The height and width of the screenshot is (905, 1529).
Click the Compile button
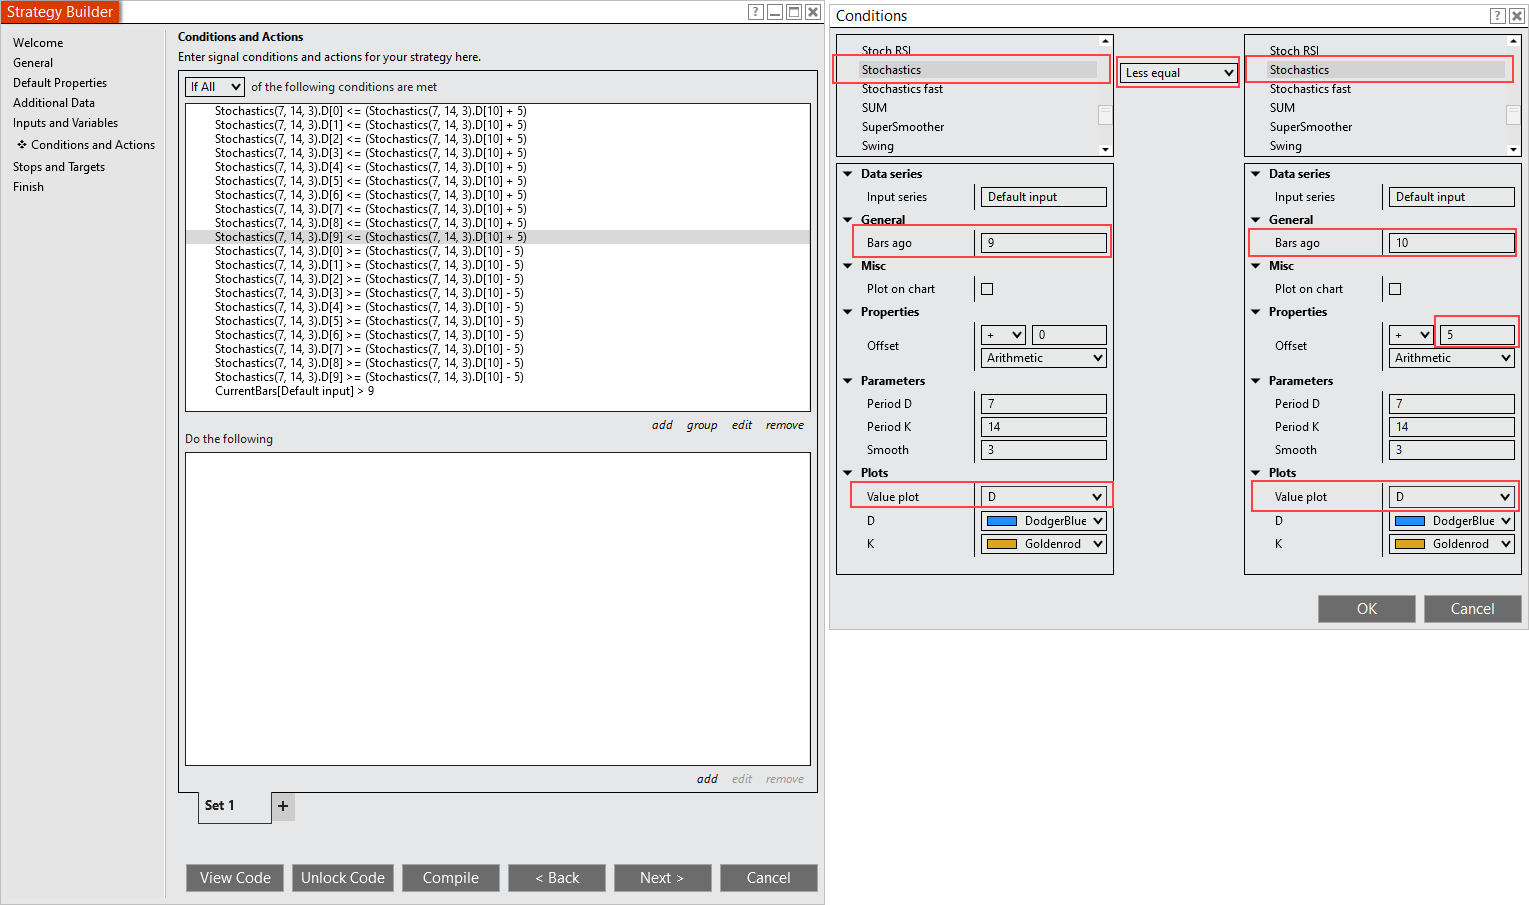451,878
